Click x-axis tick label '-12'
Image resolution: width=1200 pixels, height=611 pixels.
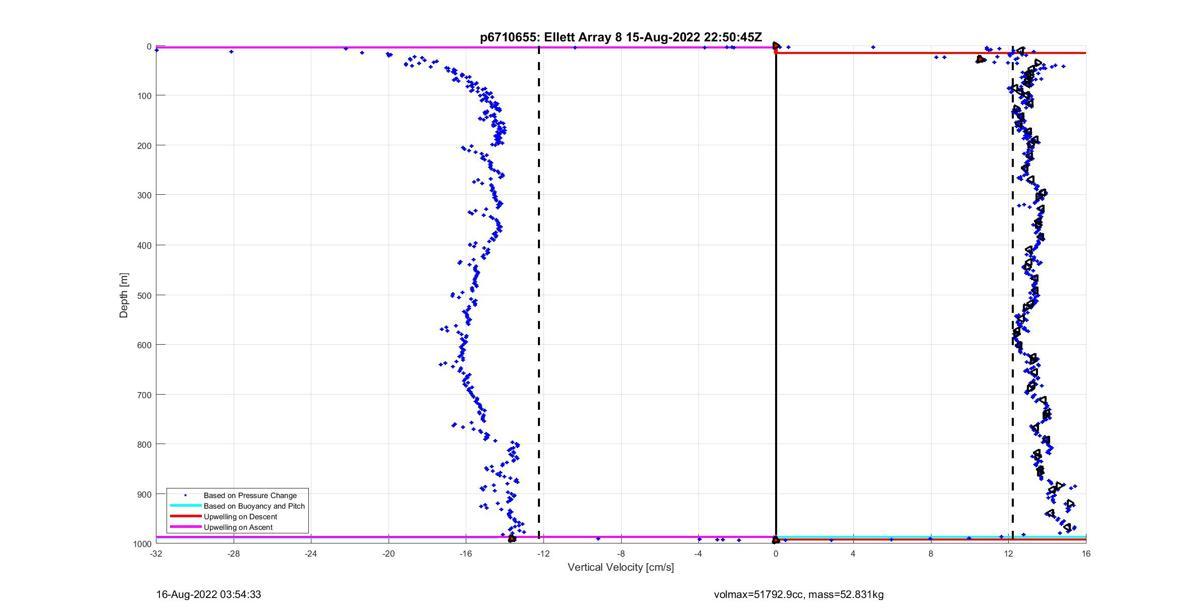pos(543,553)
